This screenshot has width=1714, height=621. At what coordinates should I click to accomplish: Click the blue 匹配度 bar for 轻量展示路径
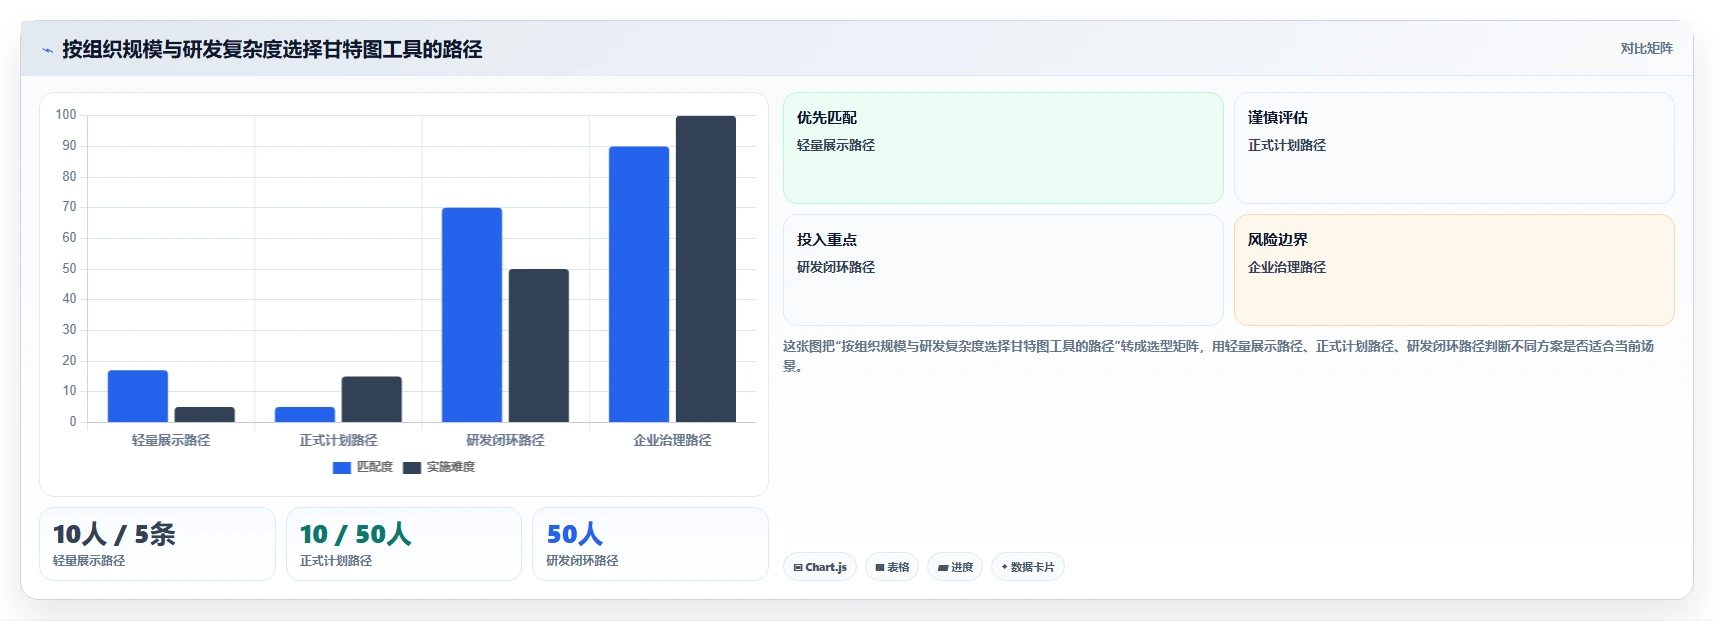[138, 396]
